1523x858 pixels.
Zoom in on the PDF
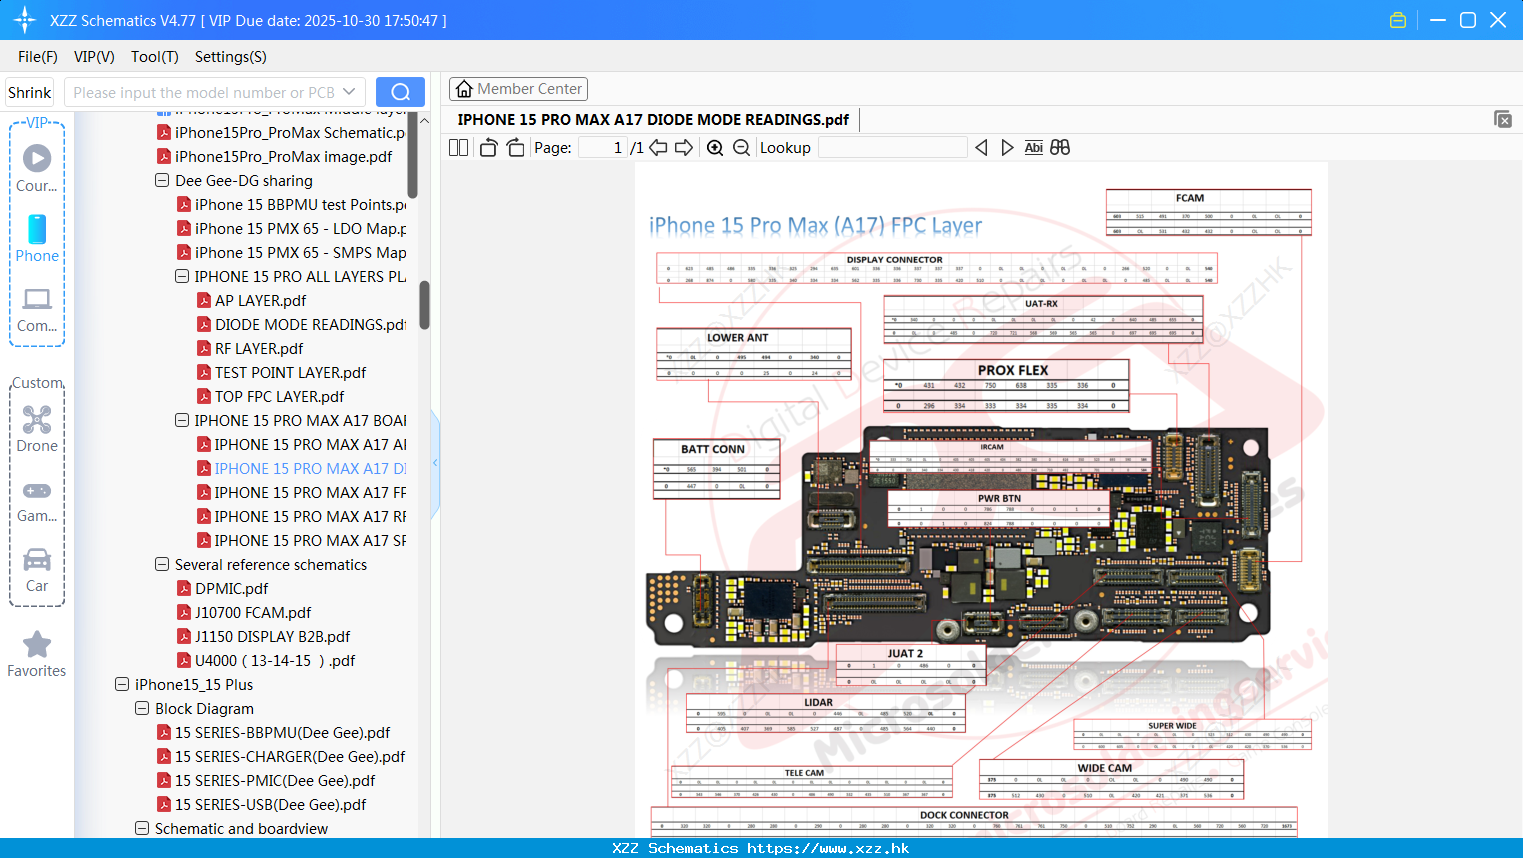(x=715, y=147)
